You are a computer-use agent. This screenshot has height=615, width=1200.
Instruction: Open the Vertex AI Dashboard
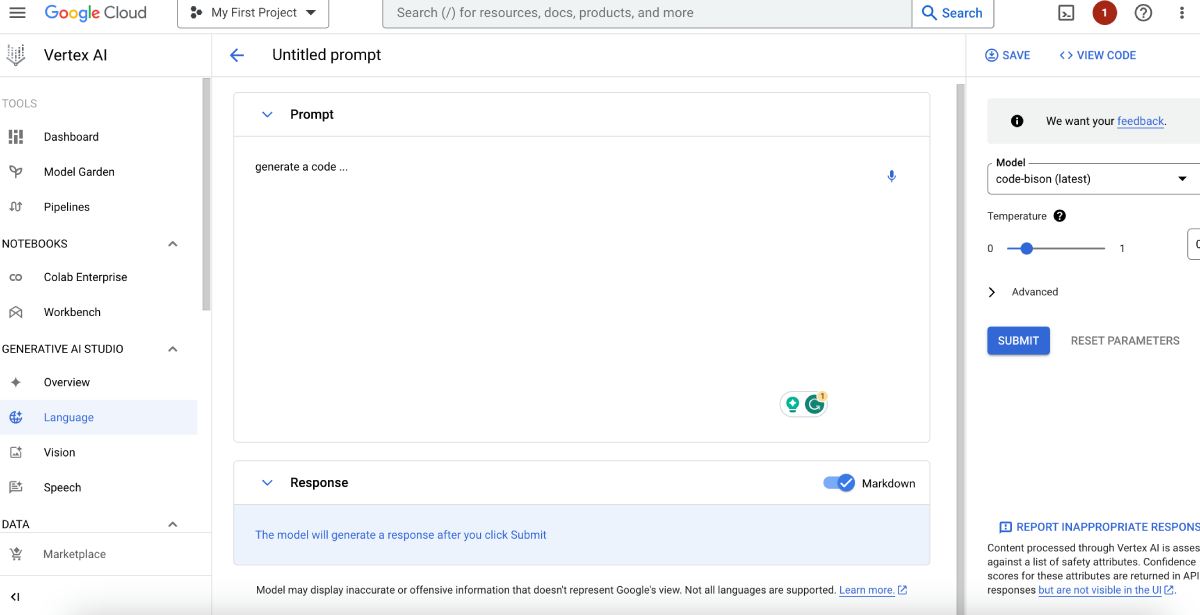[71, 136]
